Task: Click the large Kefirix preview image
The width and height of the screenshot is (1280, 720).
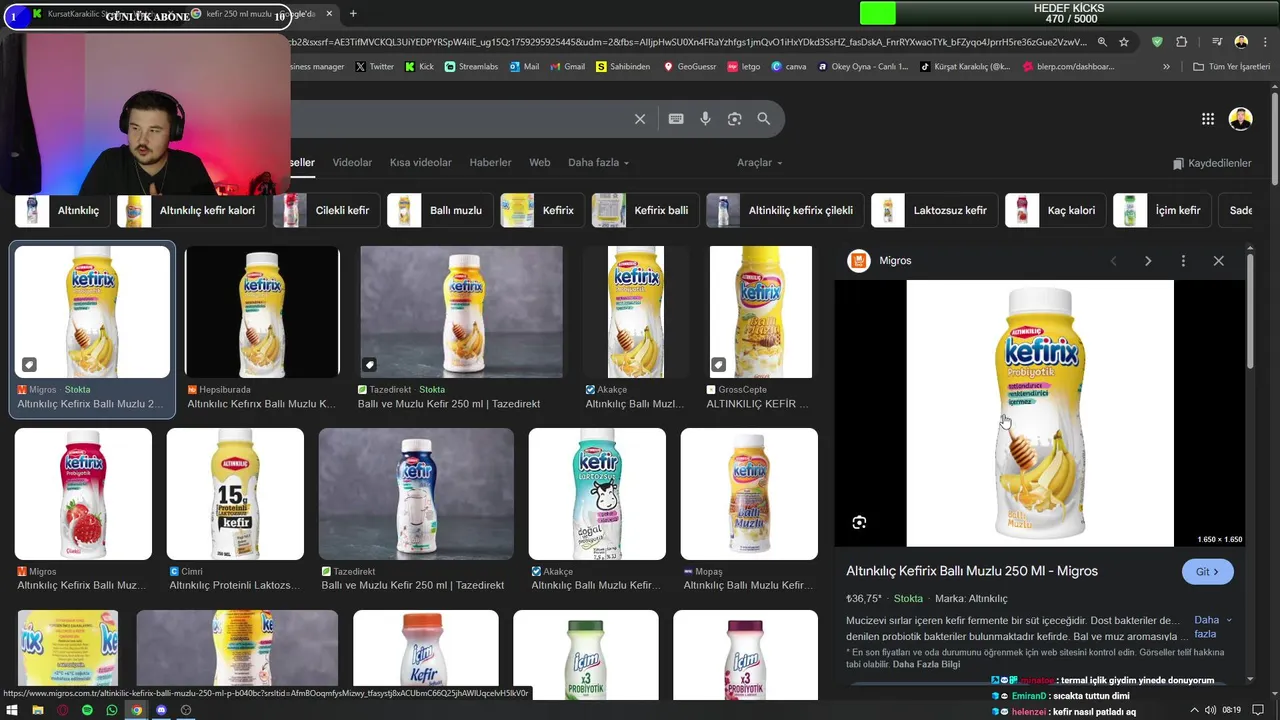Action: (1040, 413)
